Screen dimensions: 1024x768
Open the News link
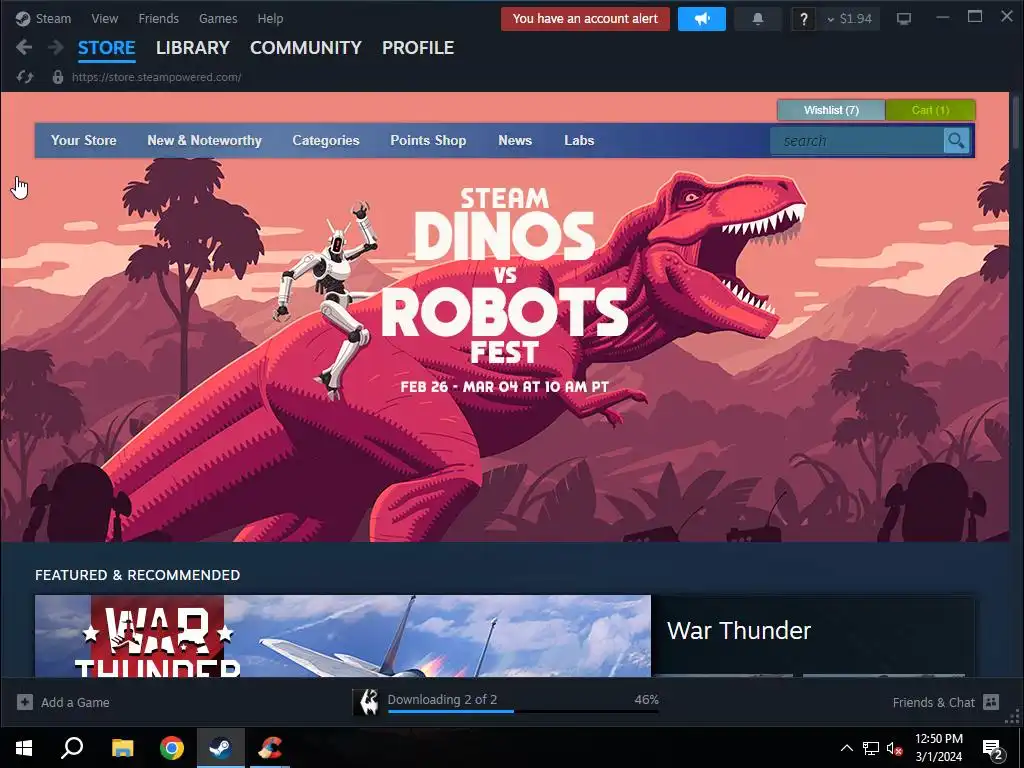515,140
